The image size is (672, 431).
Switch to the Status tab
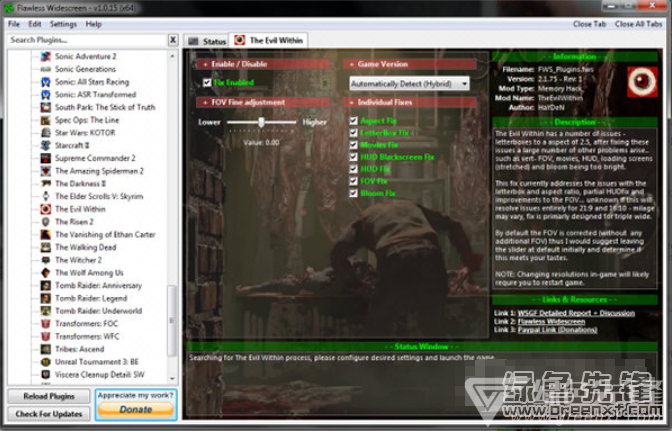(207, 41)
